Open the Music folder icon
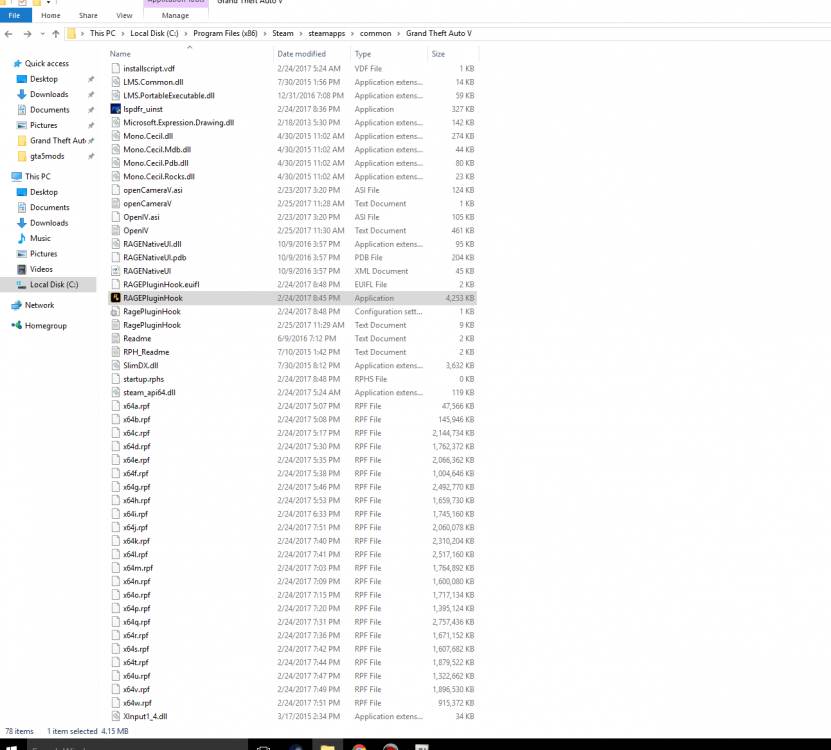 tap(22, 238)
